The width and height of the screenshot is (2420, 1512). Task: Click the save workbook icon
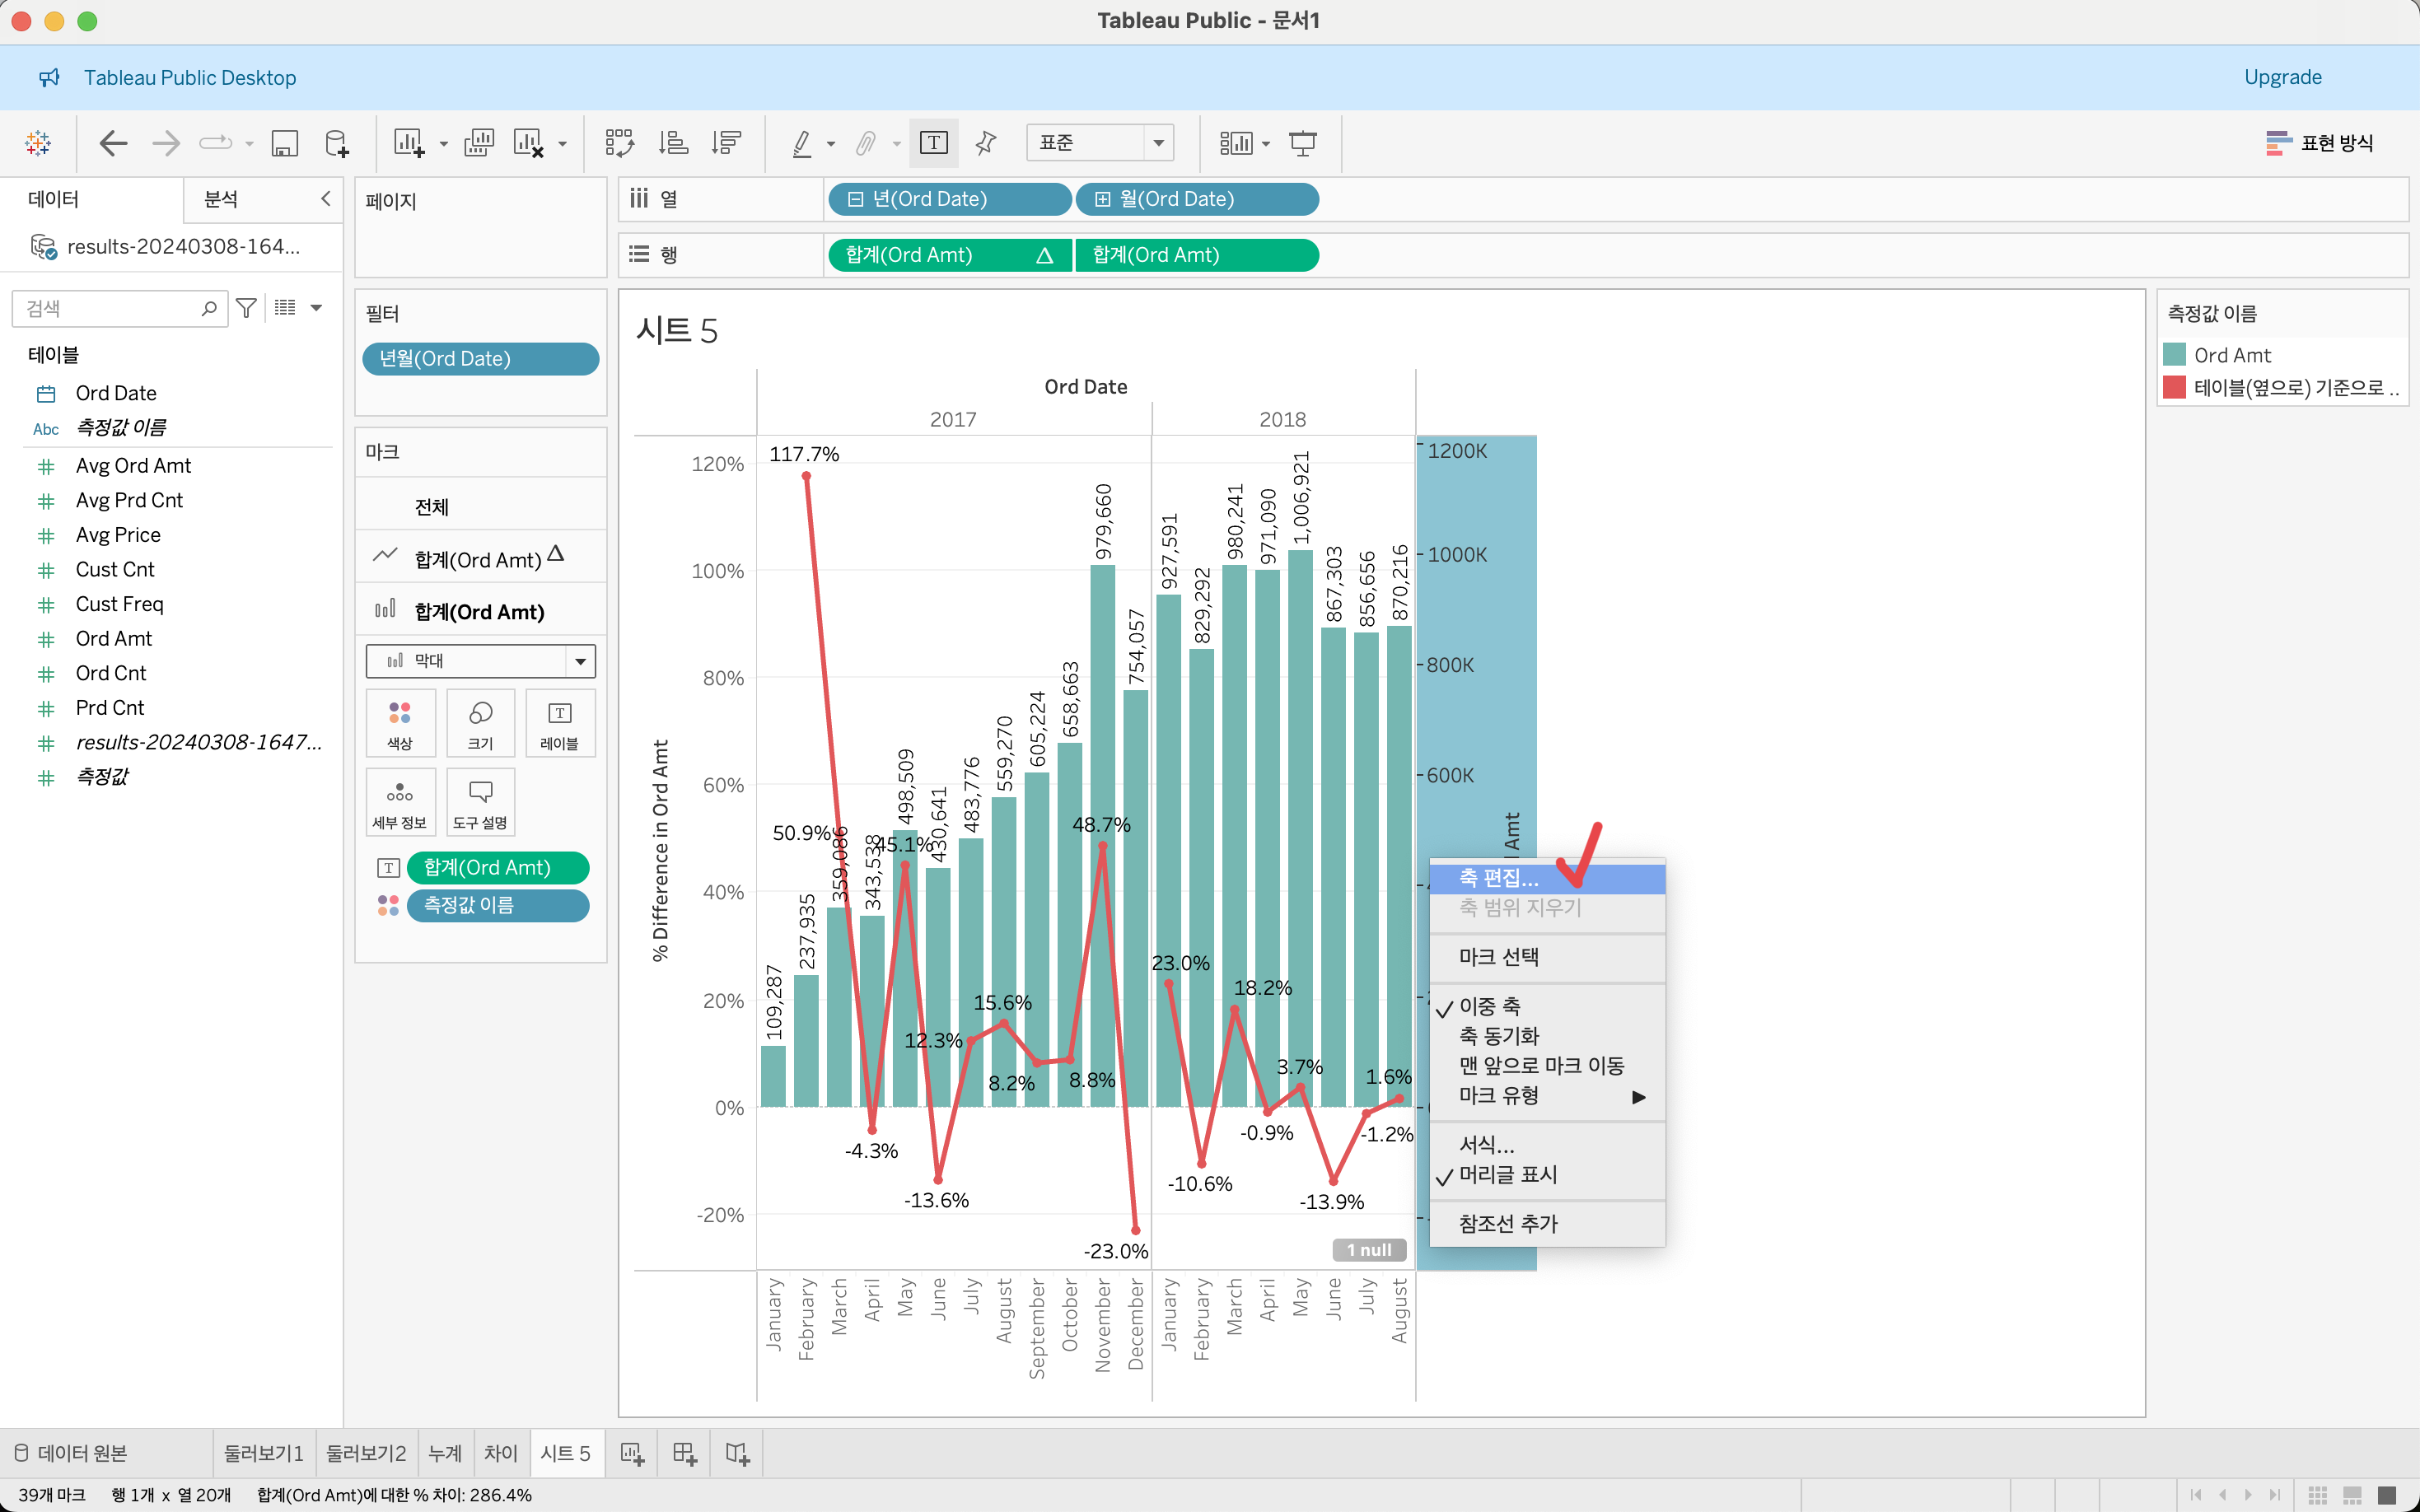coord(285,143)
